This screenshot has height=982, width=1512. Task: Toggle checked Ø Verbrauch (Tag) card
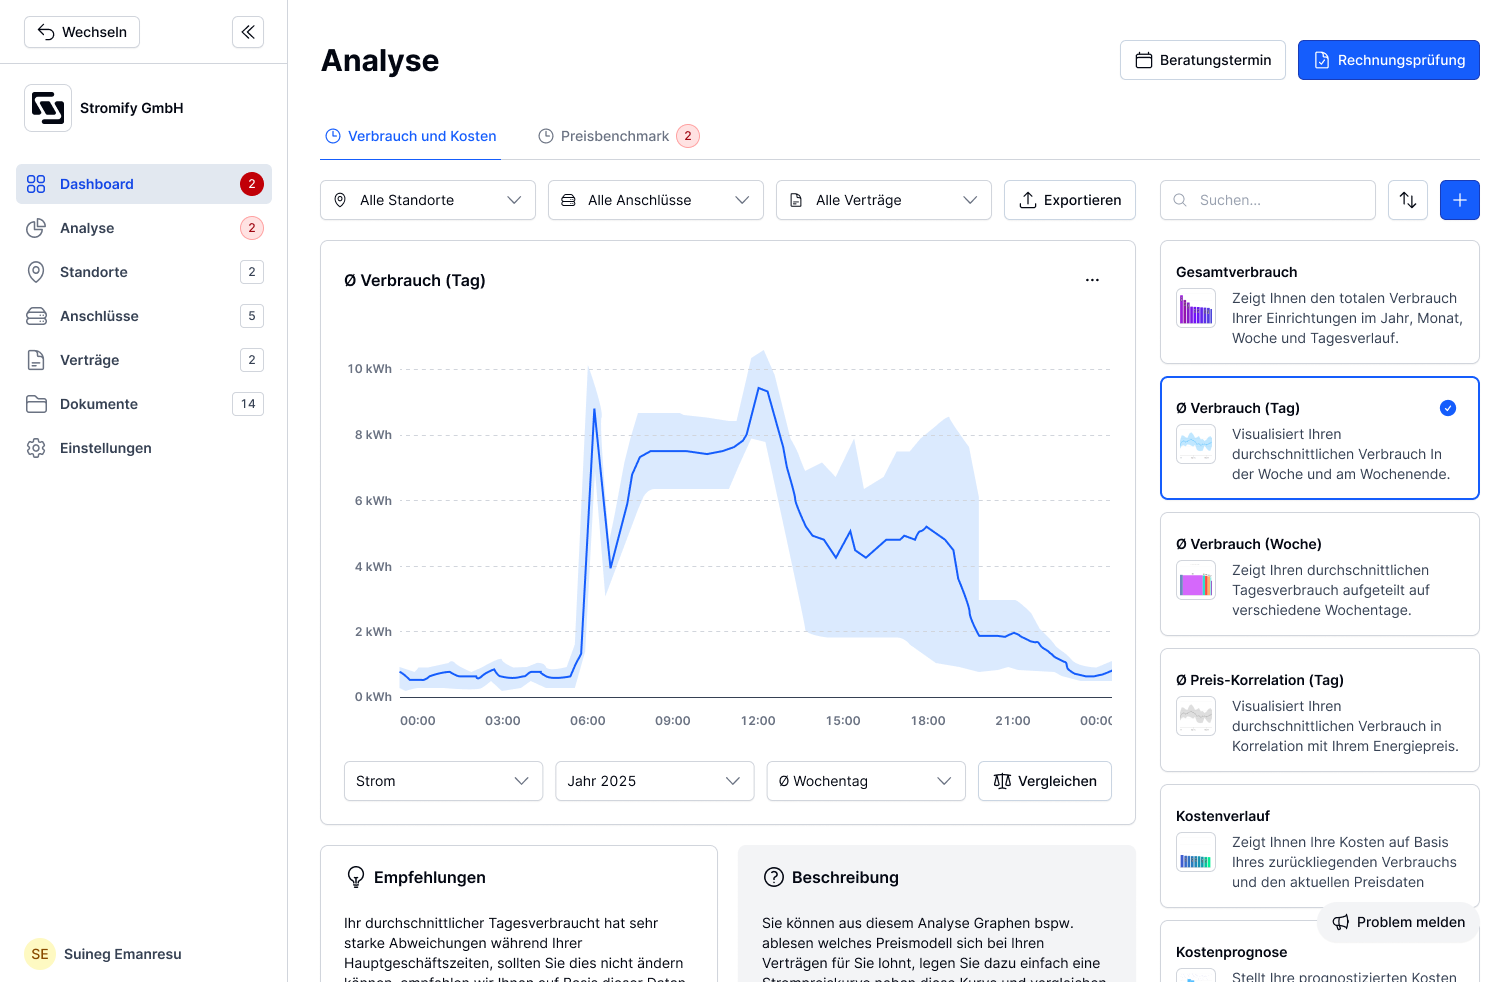pyautogui.click(x=1320, y=438)
